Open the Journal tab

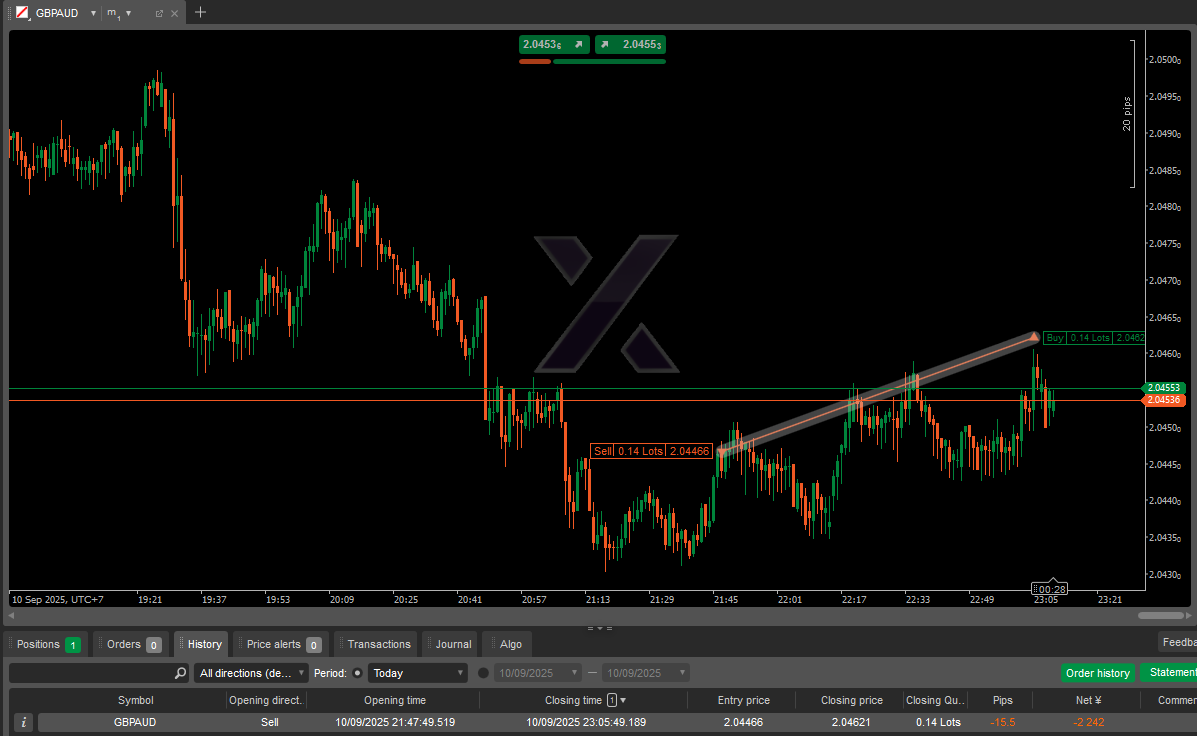coord(452,644)
